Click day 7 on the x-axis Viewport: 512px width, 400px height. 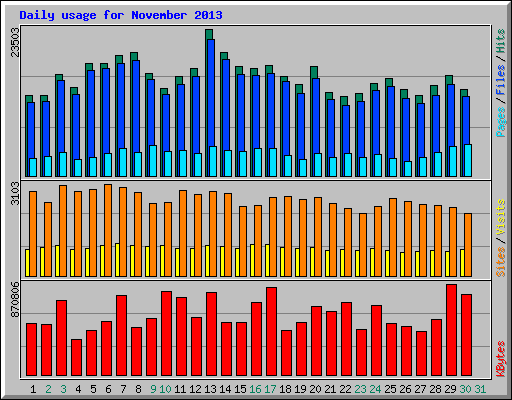tap(123, 389)
